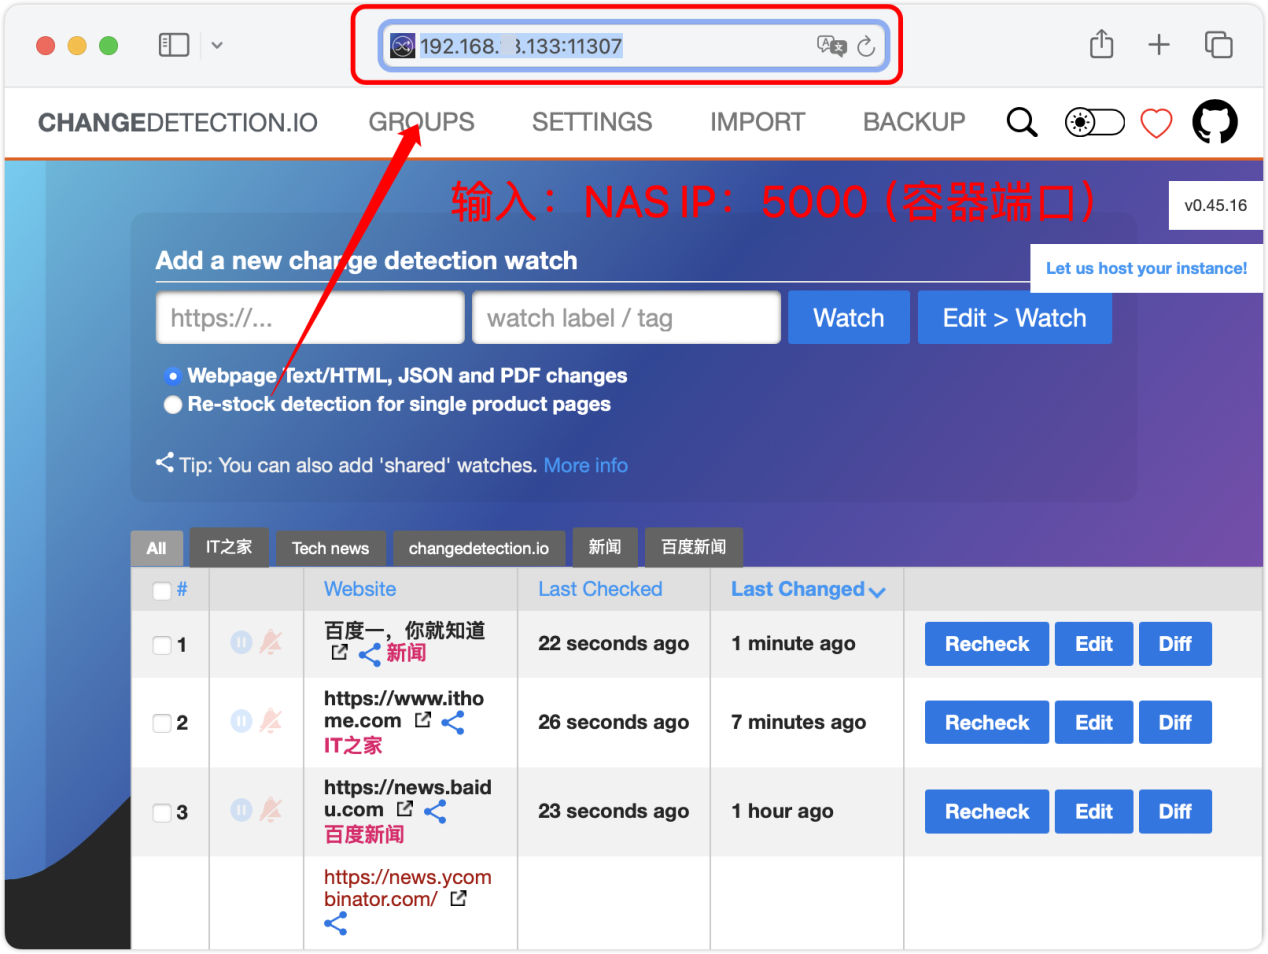Open the sidebar dropdown chevron in the toolbar
1268x954 pixels.
click(217, 45)
